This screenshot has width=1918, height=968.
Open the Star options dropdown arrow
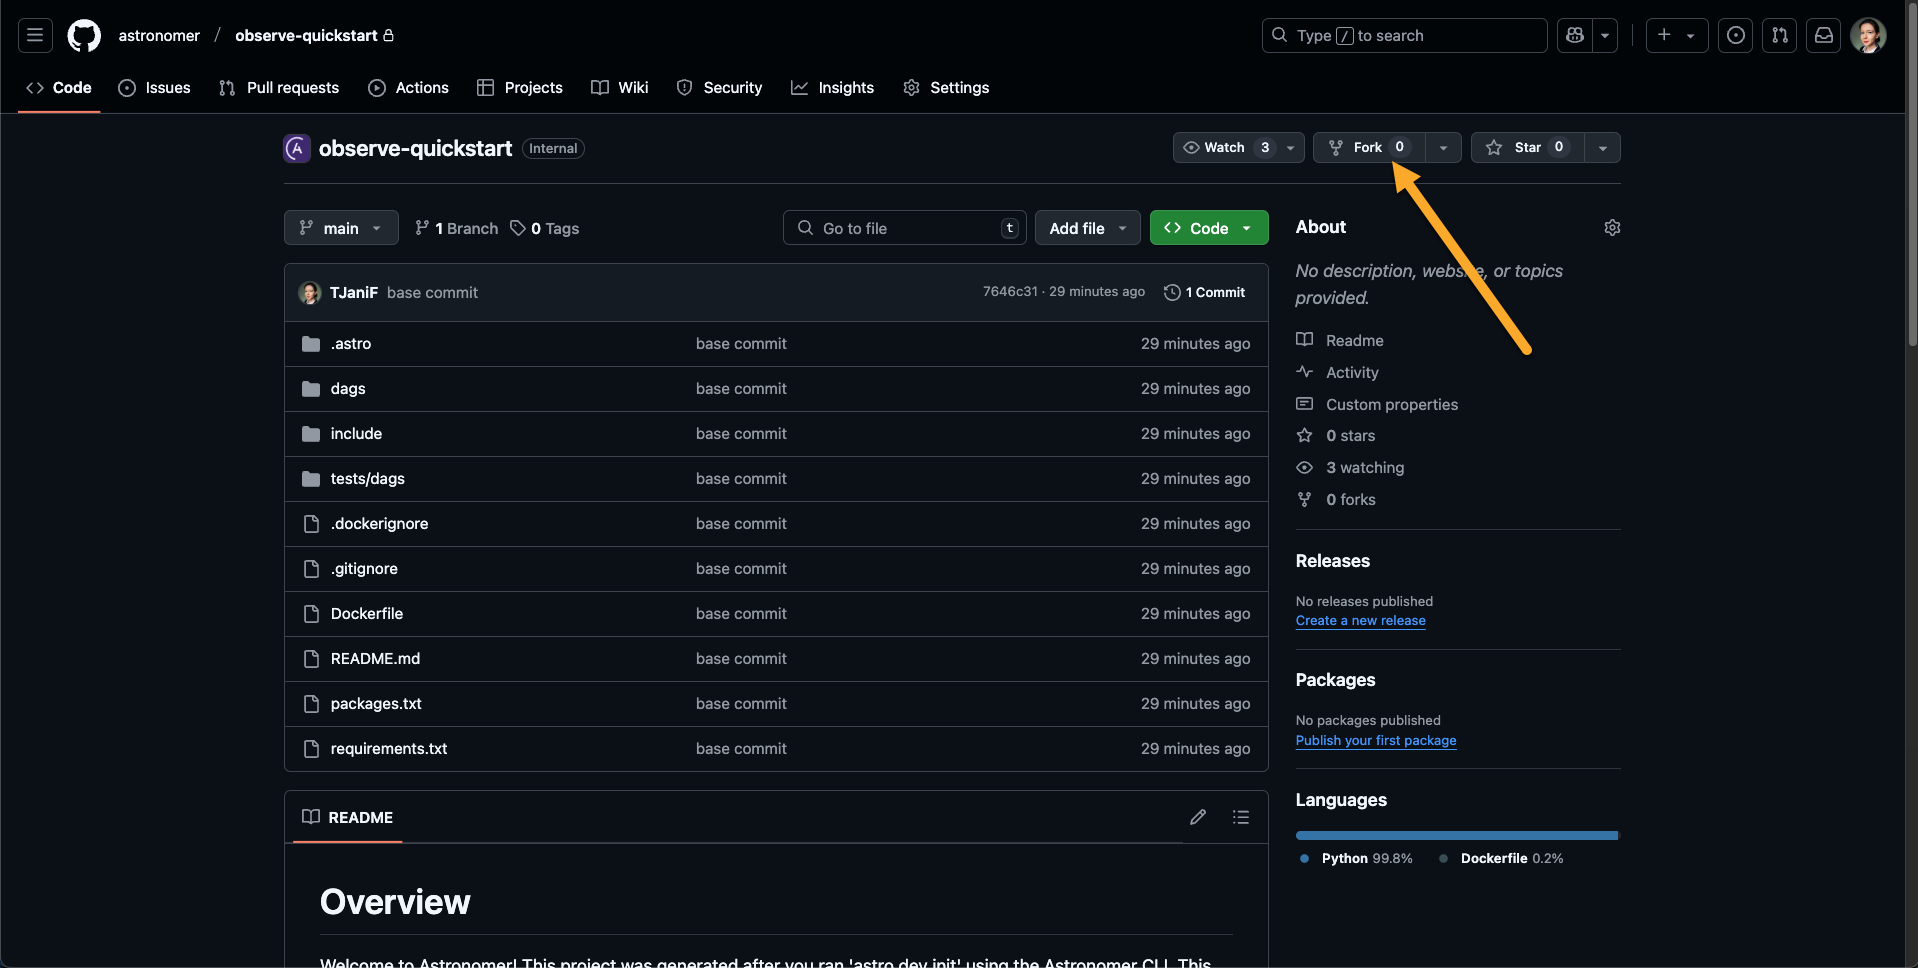click(x=1604, y=147)
